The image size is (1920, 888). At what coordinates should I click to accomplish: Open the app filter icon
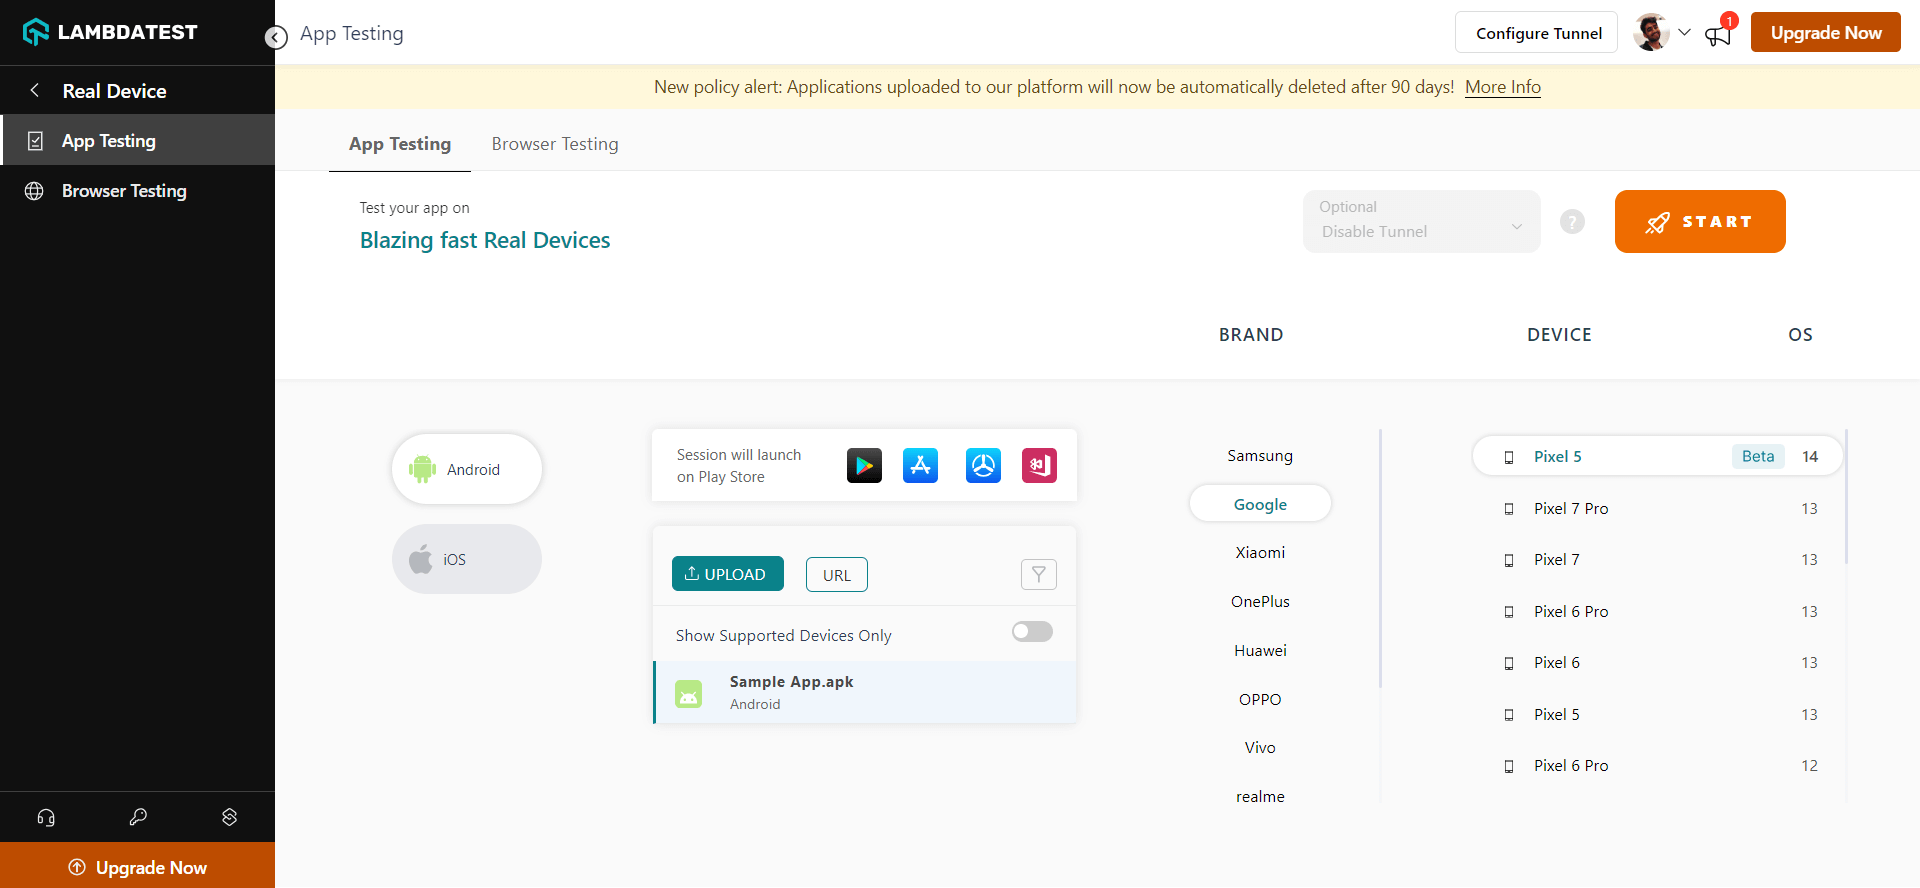(1039, 574)
